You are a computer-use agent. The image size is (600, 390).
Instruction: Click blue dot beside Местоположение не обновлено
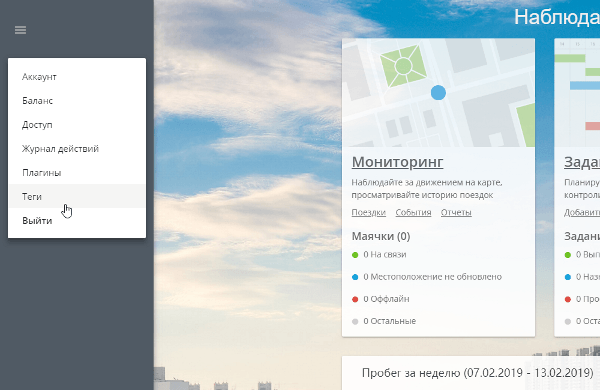tap(355, 277)
